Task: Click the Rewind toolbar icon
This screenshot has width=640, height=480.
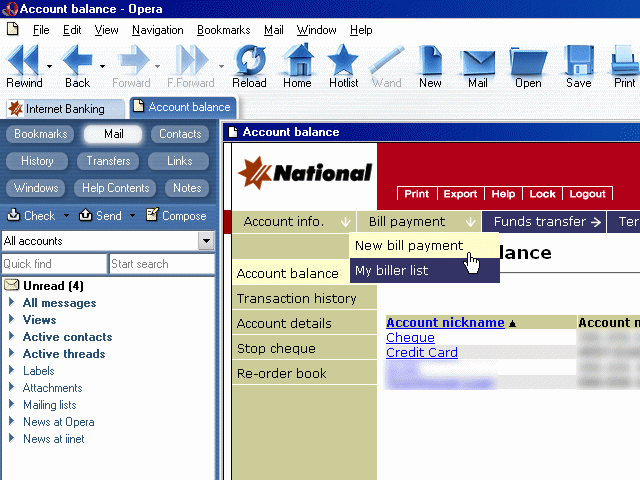Action: [x=23, y=60]
